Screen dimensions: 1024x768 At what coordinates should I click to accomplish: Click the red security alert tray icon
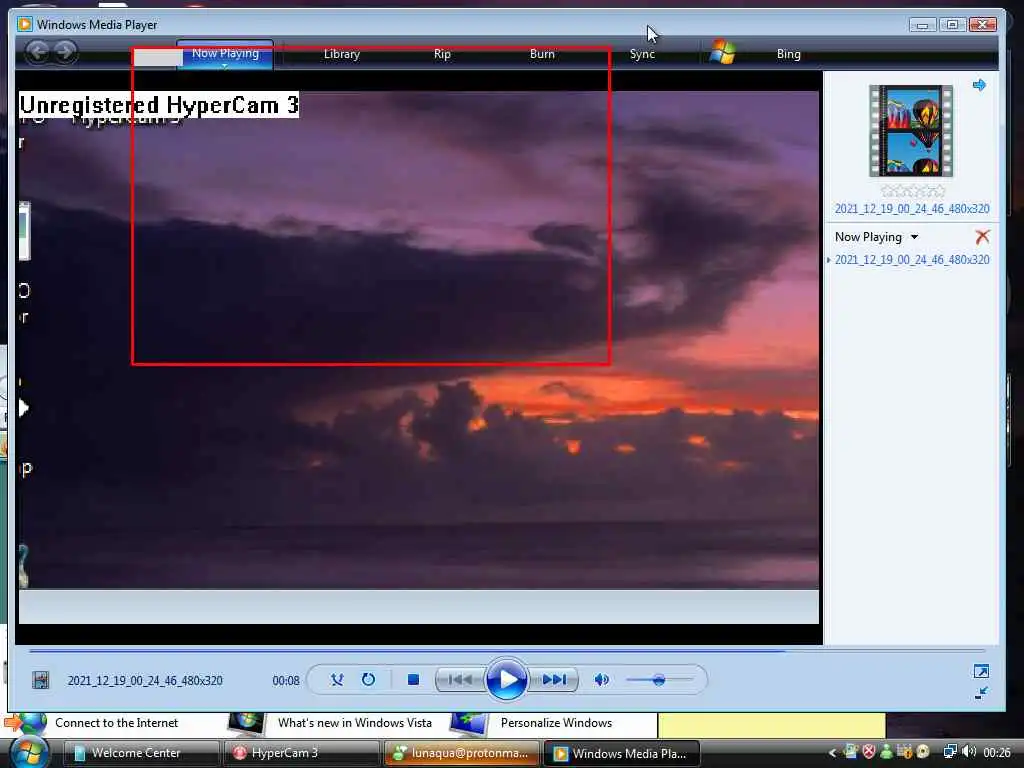(869, 752)
